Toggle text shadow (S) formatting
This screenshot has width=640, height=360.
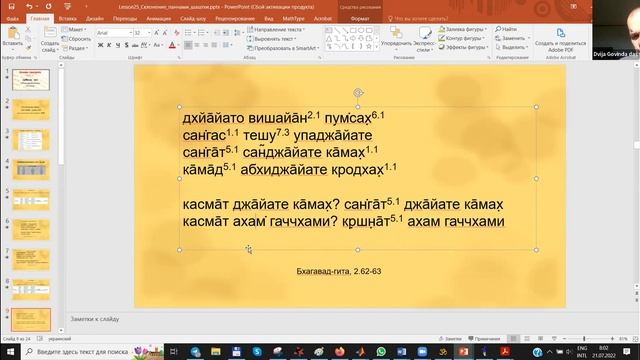126,45
